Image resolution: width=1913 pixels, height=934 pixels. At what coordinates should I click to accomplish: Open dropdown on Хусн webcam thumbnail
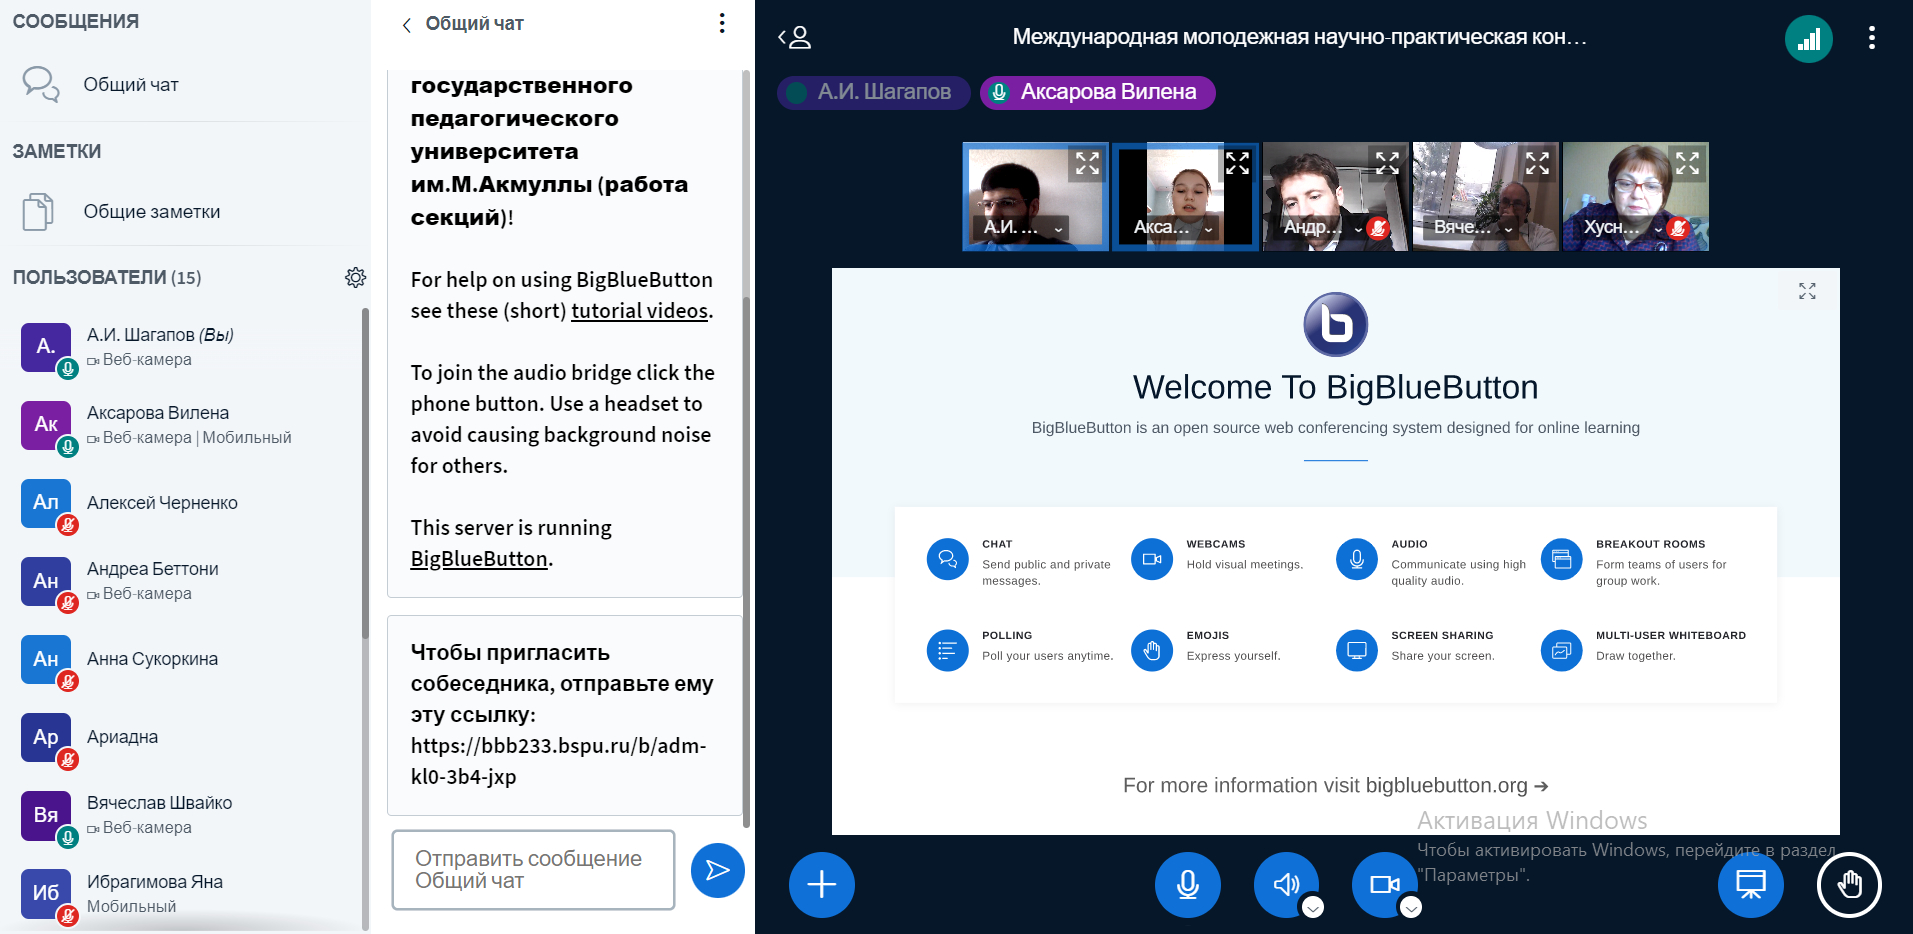point(1658,229)
